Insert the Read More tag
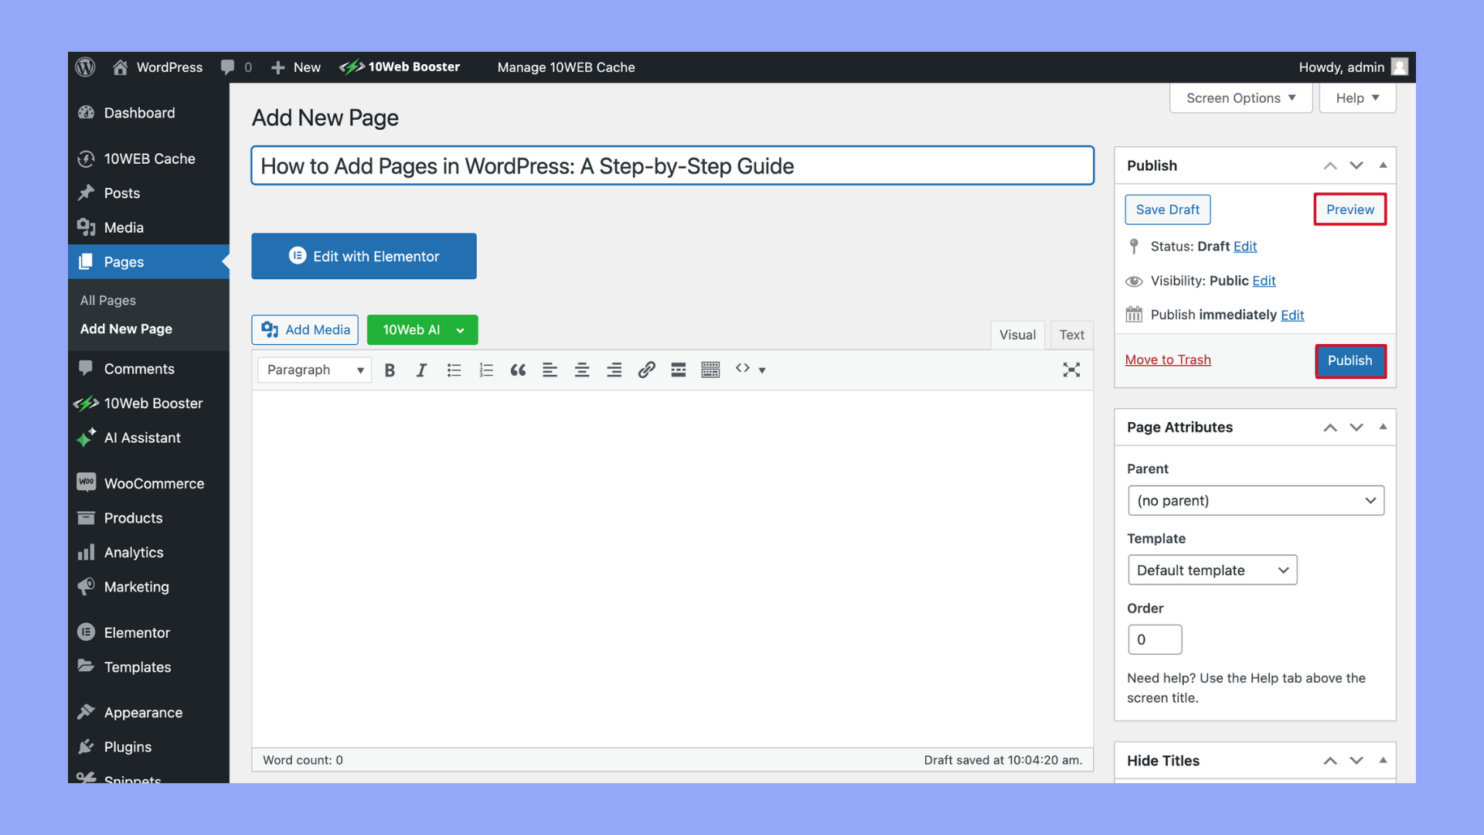The width and height of the screenshot is (1484, 835). (x=678, y=369)
